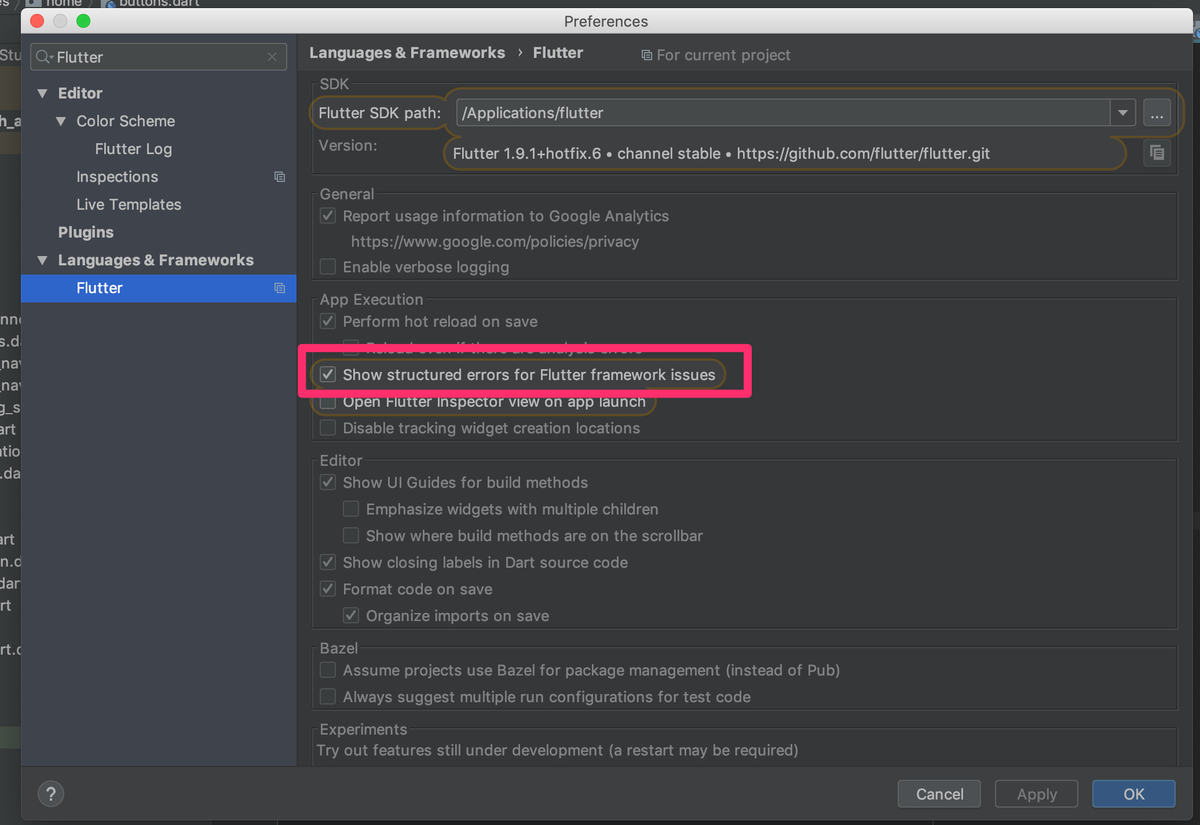Screen dimensions: 1200x825
Task: Confirm preferences with OK button
Action: tap(1134, 794)
